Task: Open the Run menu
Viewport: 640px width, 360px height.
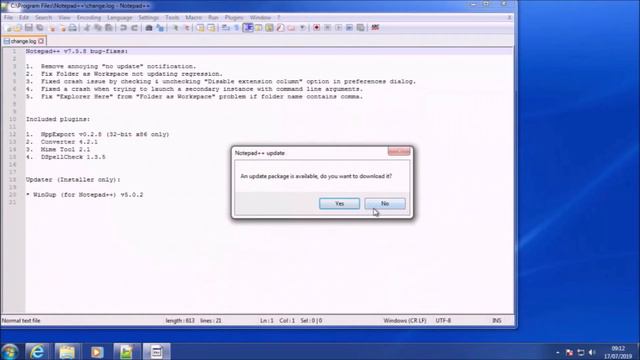Action: pos(213,18)
